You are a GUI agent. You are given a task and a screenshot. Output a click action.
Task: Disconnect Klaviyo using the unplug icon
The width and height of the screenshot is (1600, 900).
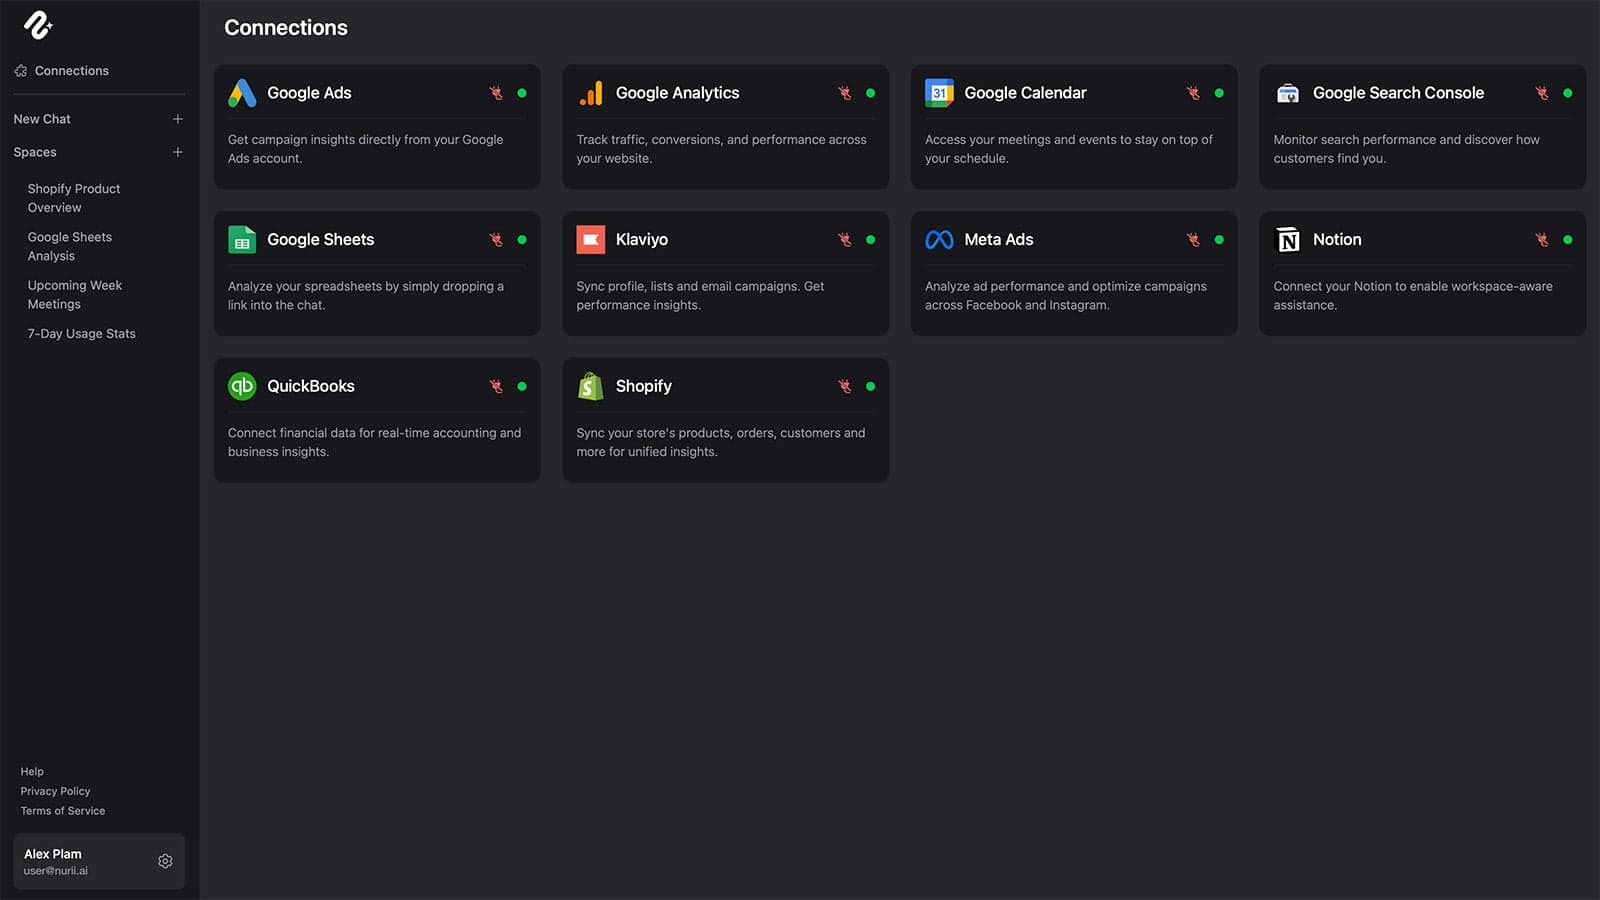click(x=845, y=240)
